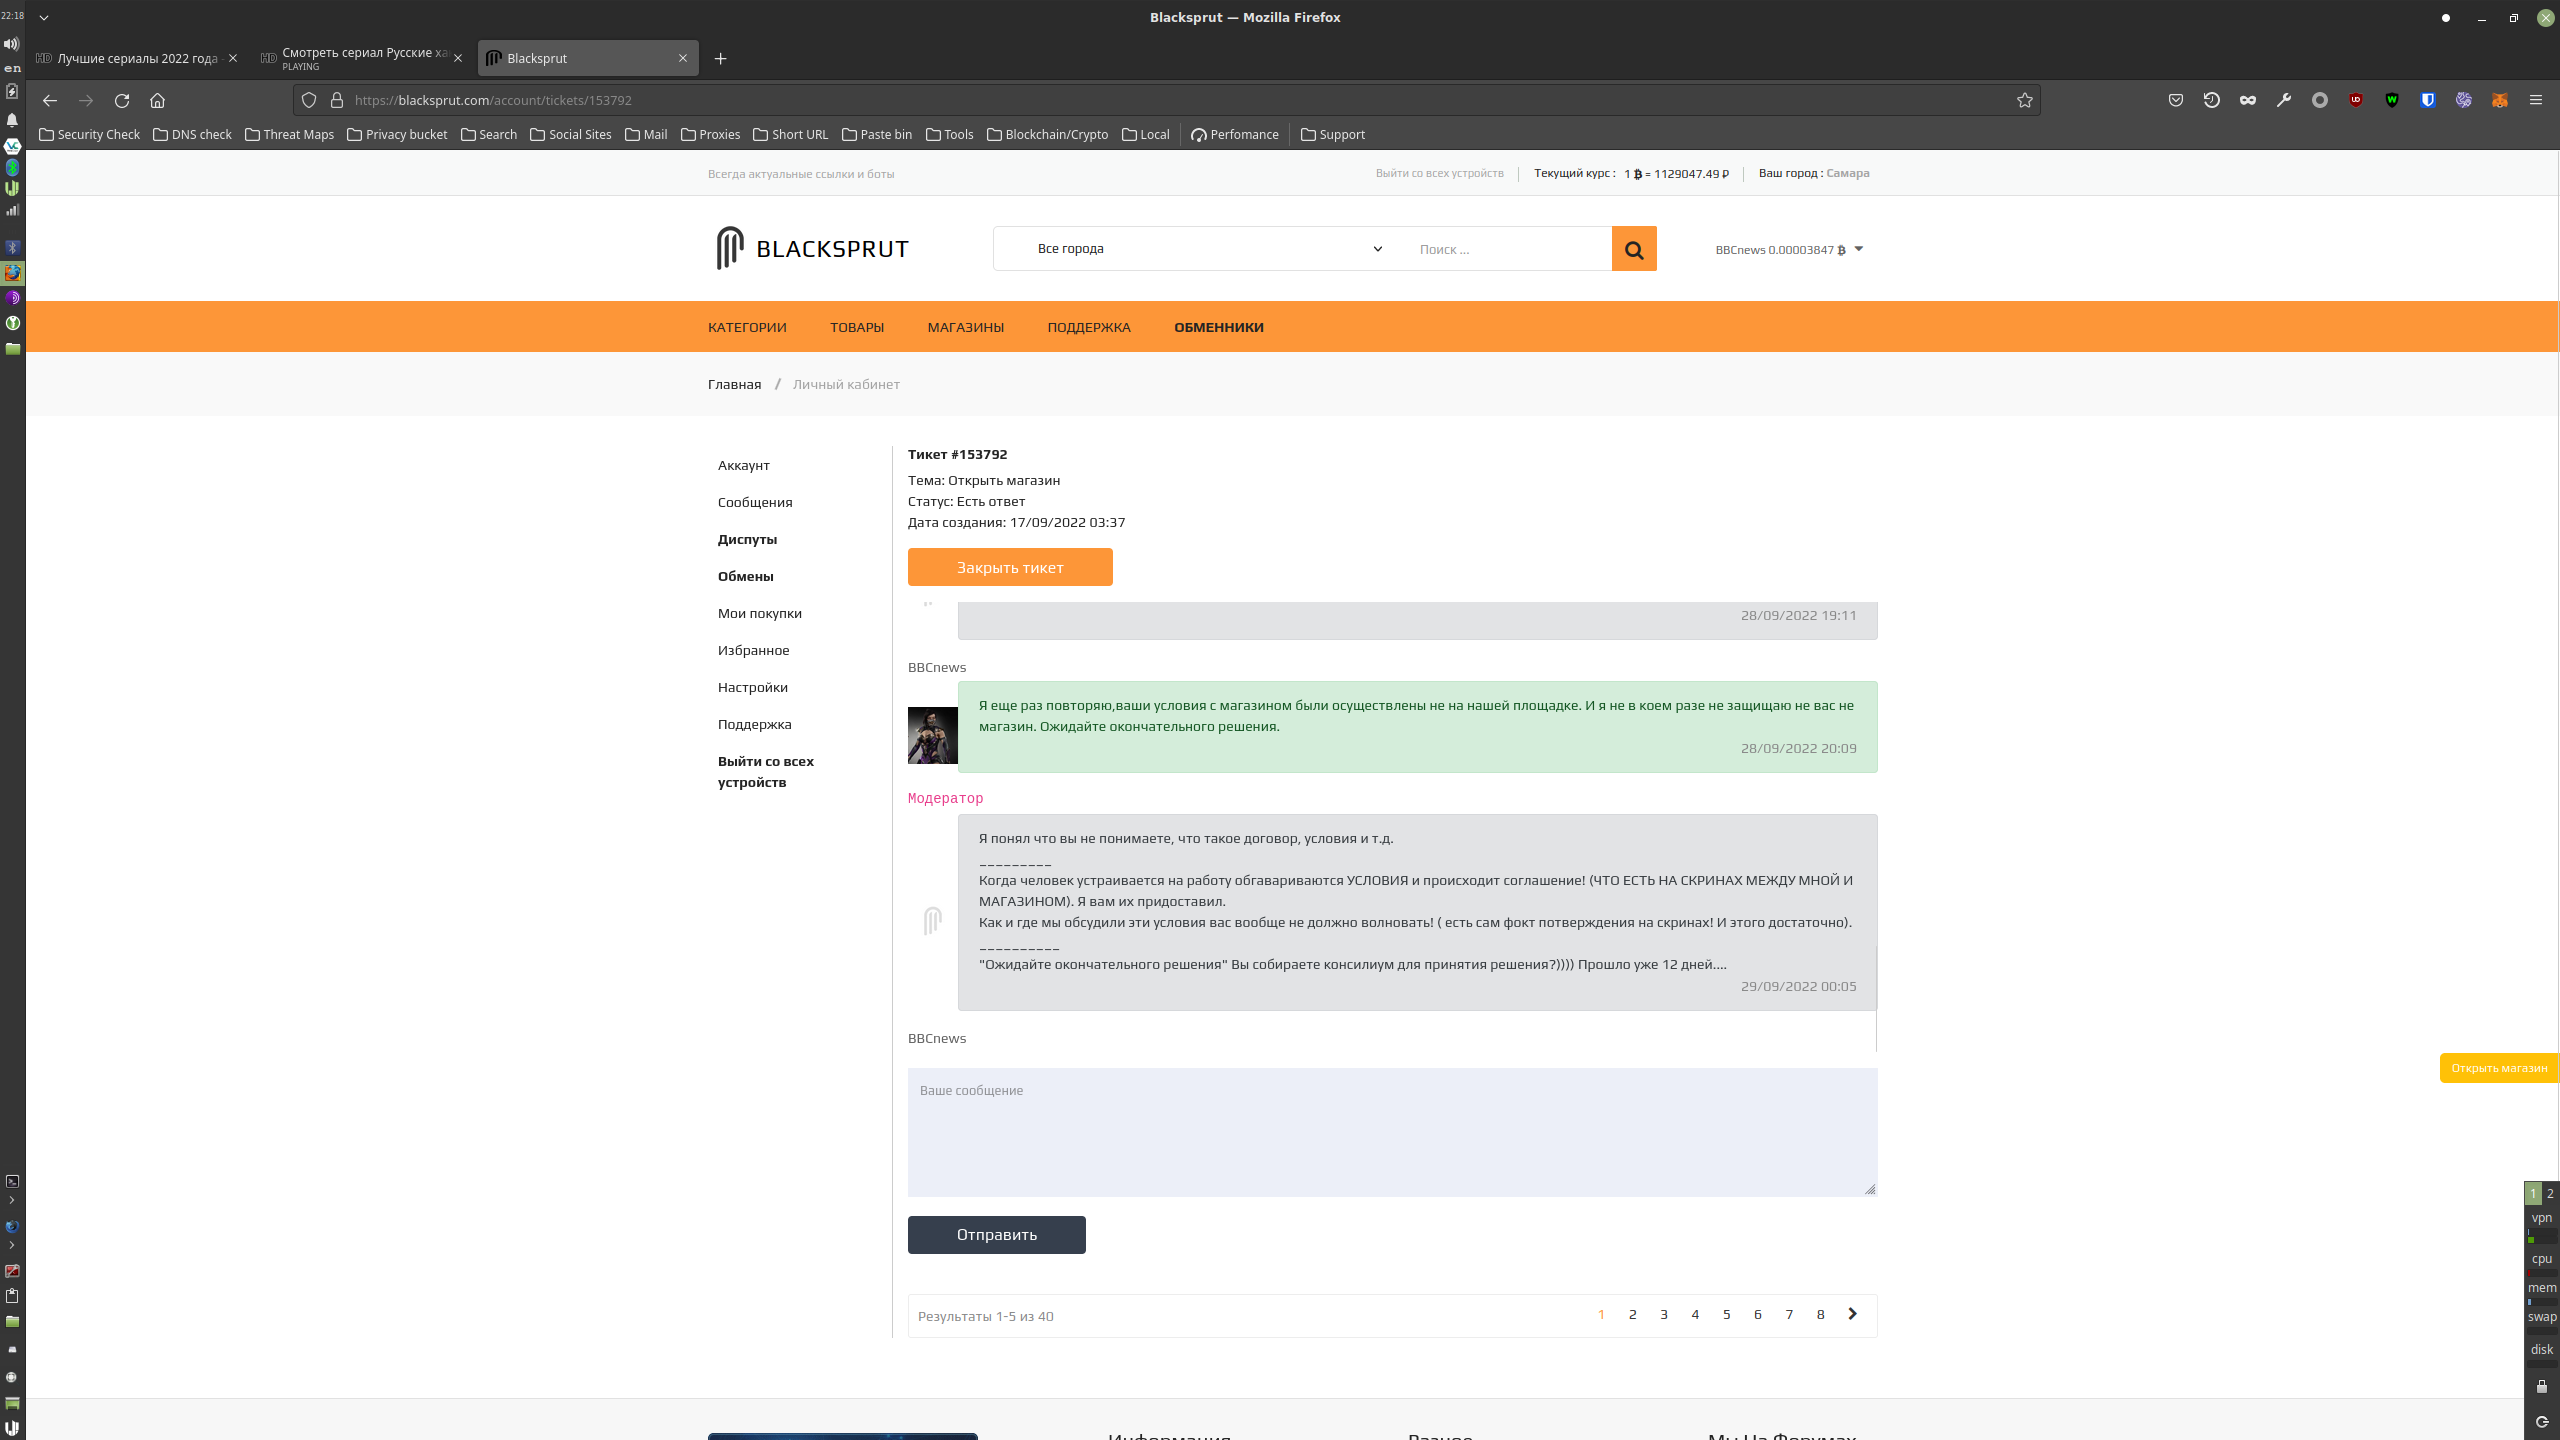Open the Firefox hamburger menu
This screenshot has height=1440, width=2560.
[x=2536, y=100]
